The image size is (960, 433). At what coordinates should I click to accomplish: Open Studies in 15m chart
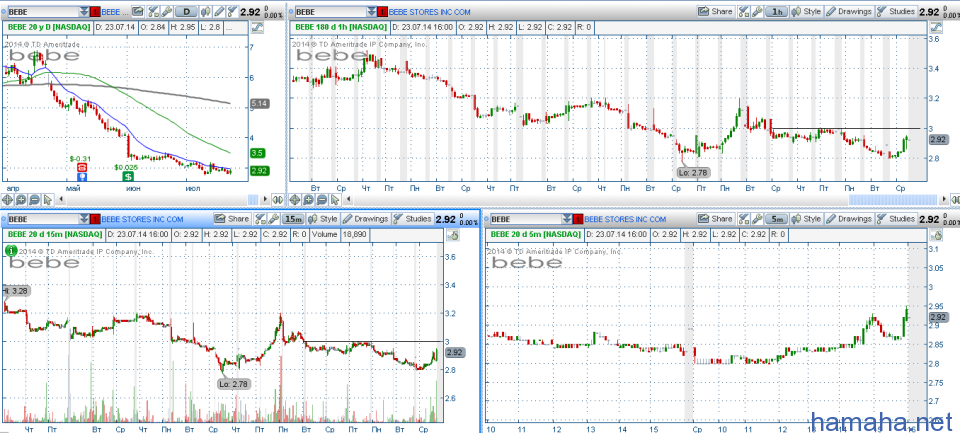pos(413,219)
